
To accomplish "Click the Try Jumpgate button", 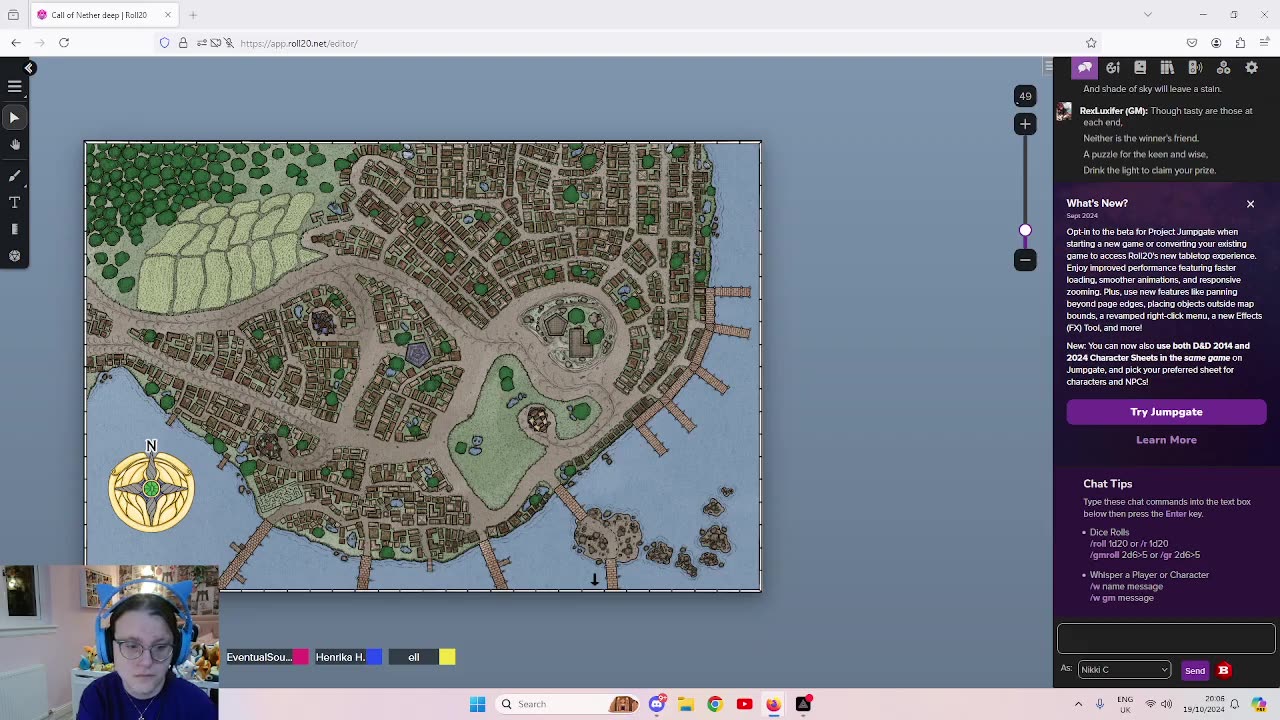I will [x=1166, y=412].
